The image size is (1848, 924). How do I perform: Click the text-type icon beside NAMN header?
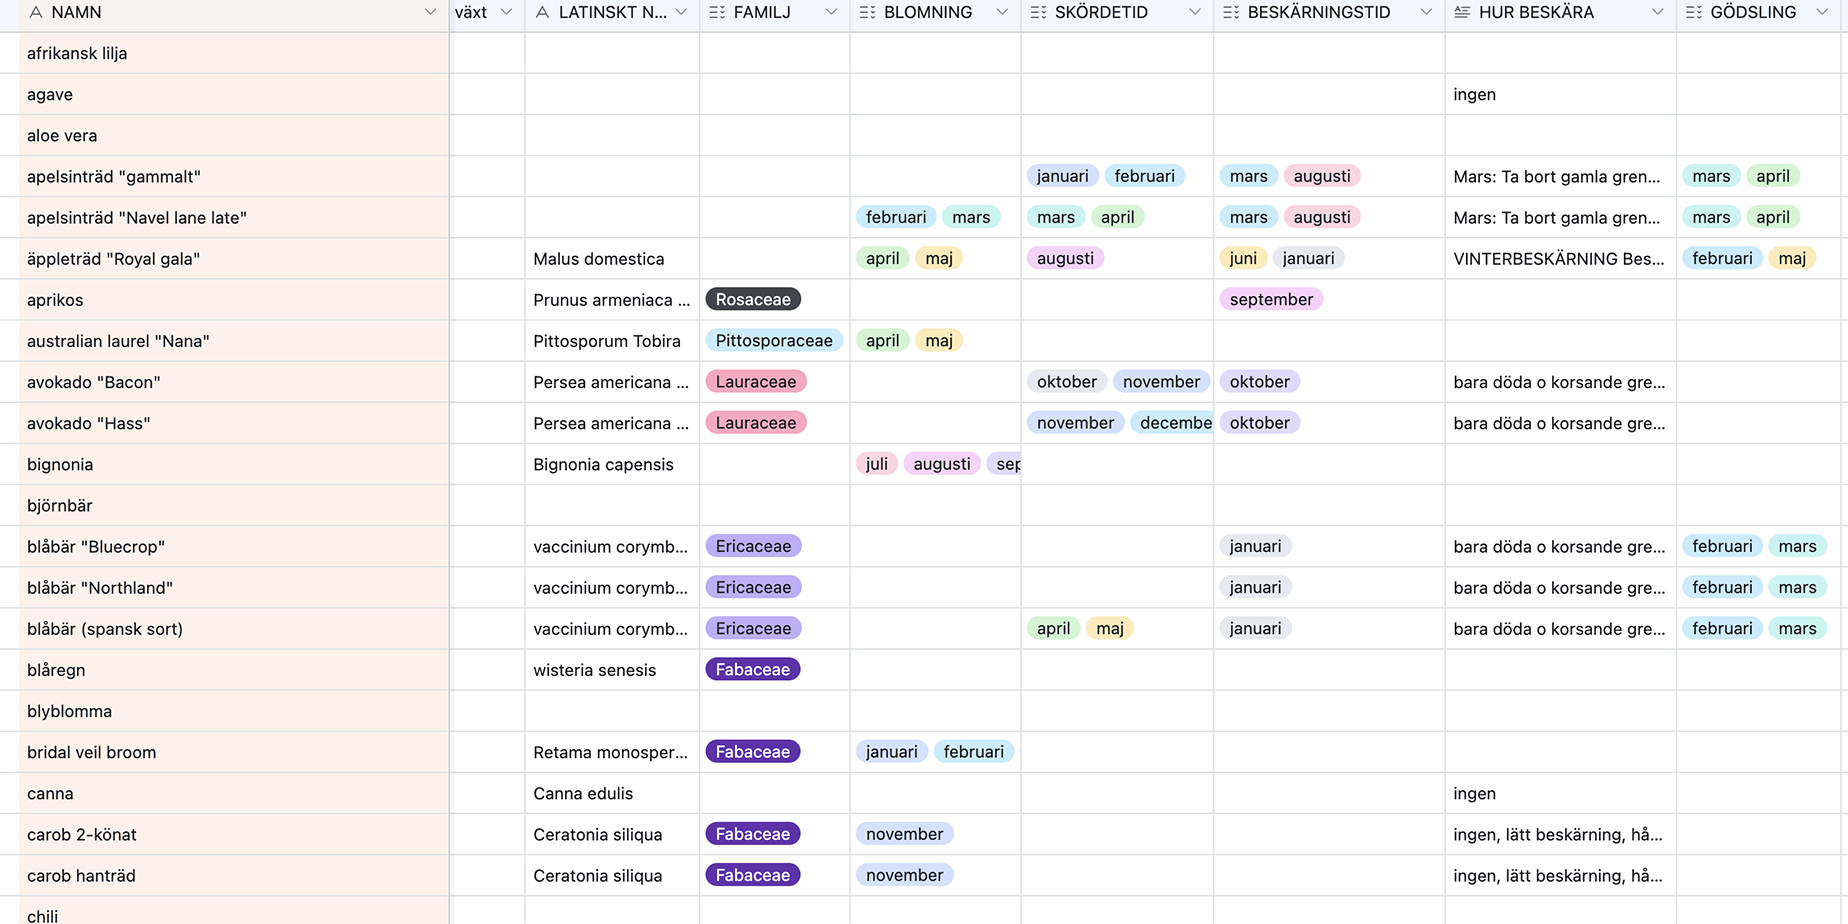coord(36,12)
